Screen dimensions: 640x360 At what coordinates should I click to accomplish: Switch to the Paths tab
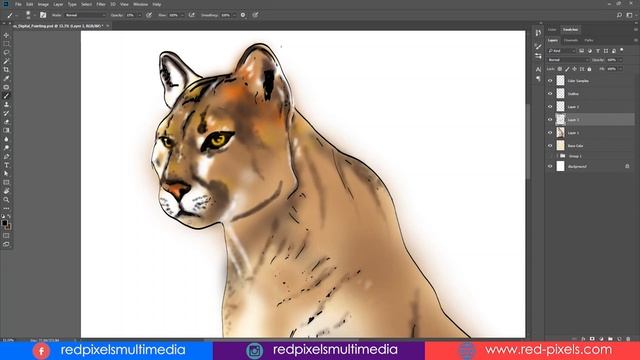(589, 40)
